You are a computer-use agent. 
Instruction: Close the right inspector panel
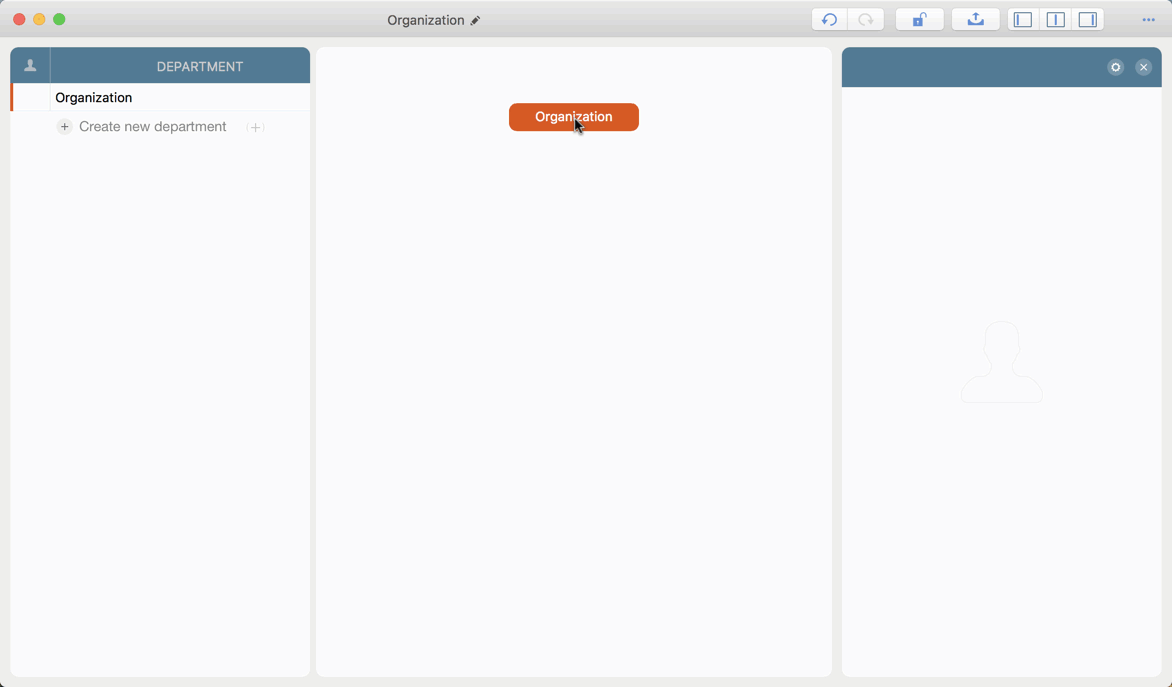(x=1144, y=67)
